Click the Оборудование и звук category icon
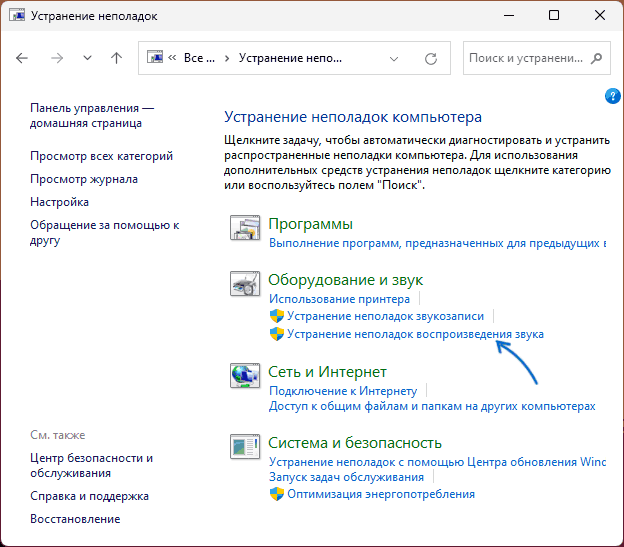This screenshot has height=547, width=624. pos(245,284)
